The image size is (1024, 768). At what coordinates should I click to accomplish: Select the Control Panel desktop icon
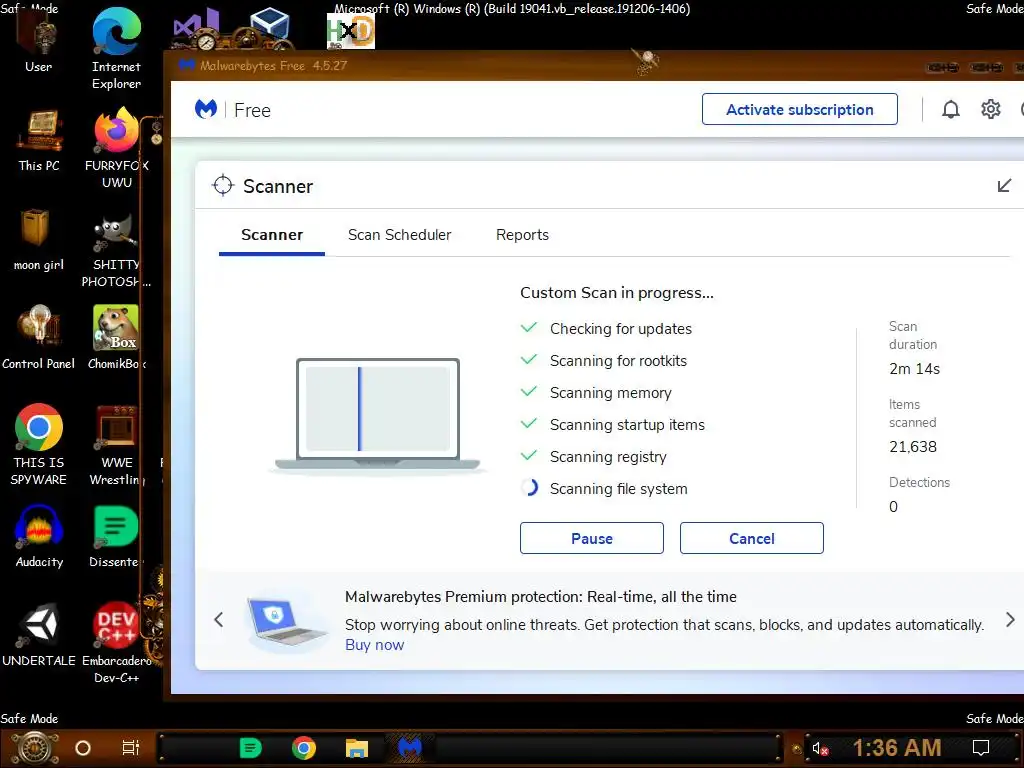39,338
